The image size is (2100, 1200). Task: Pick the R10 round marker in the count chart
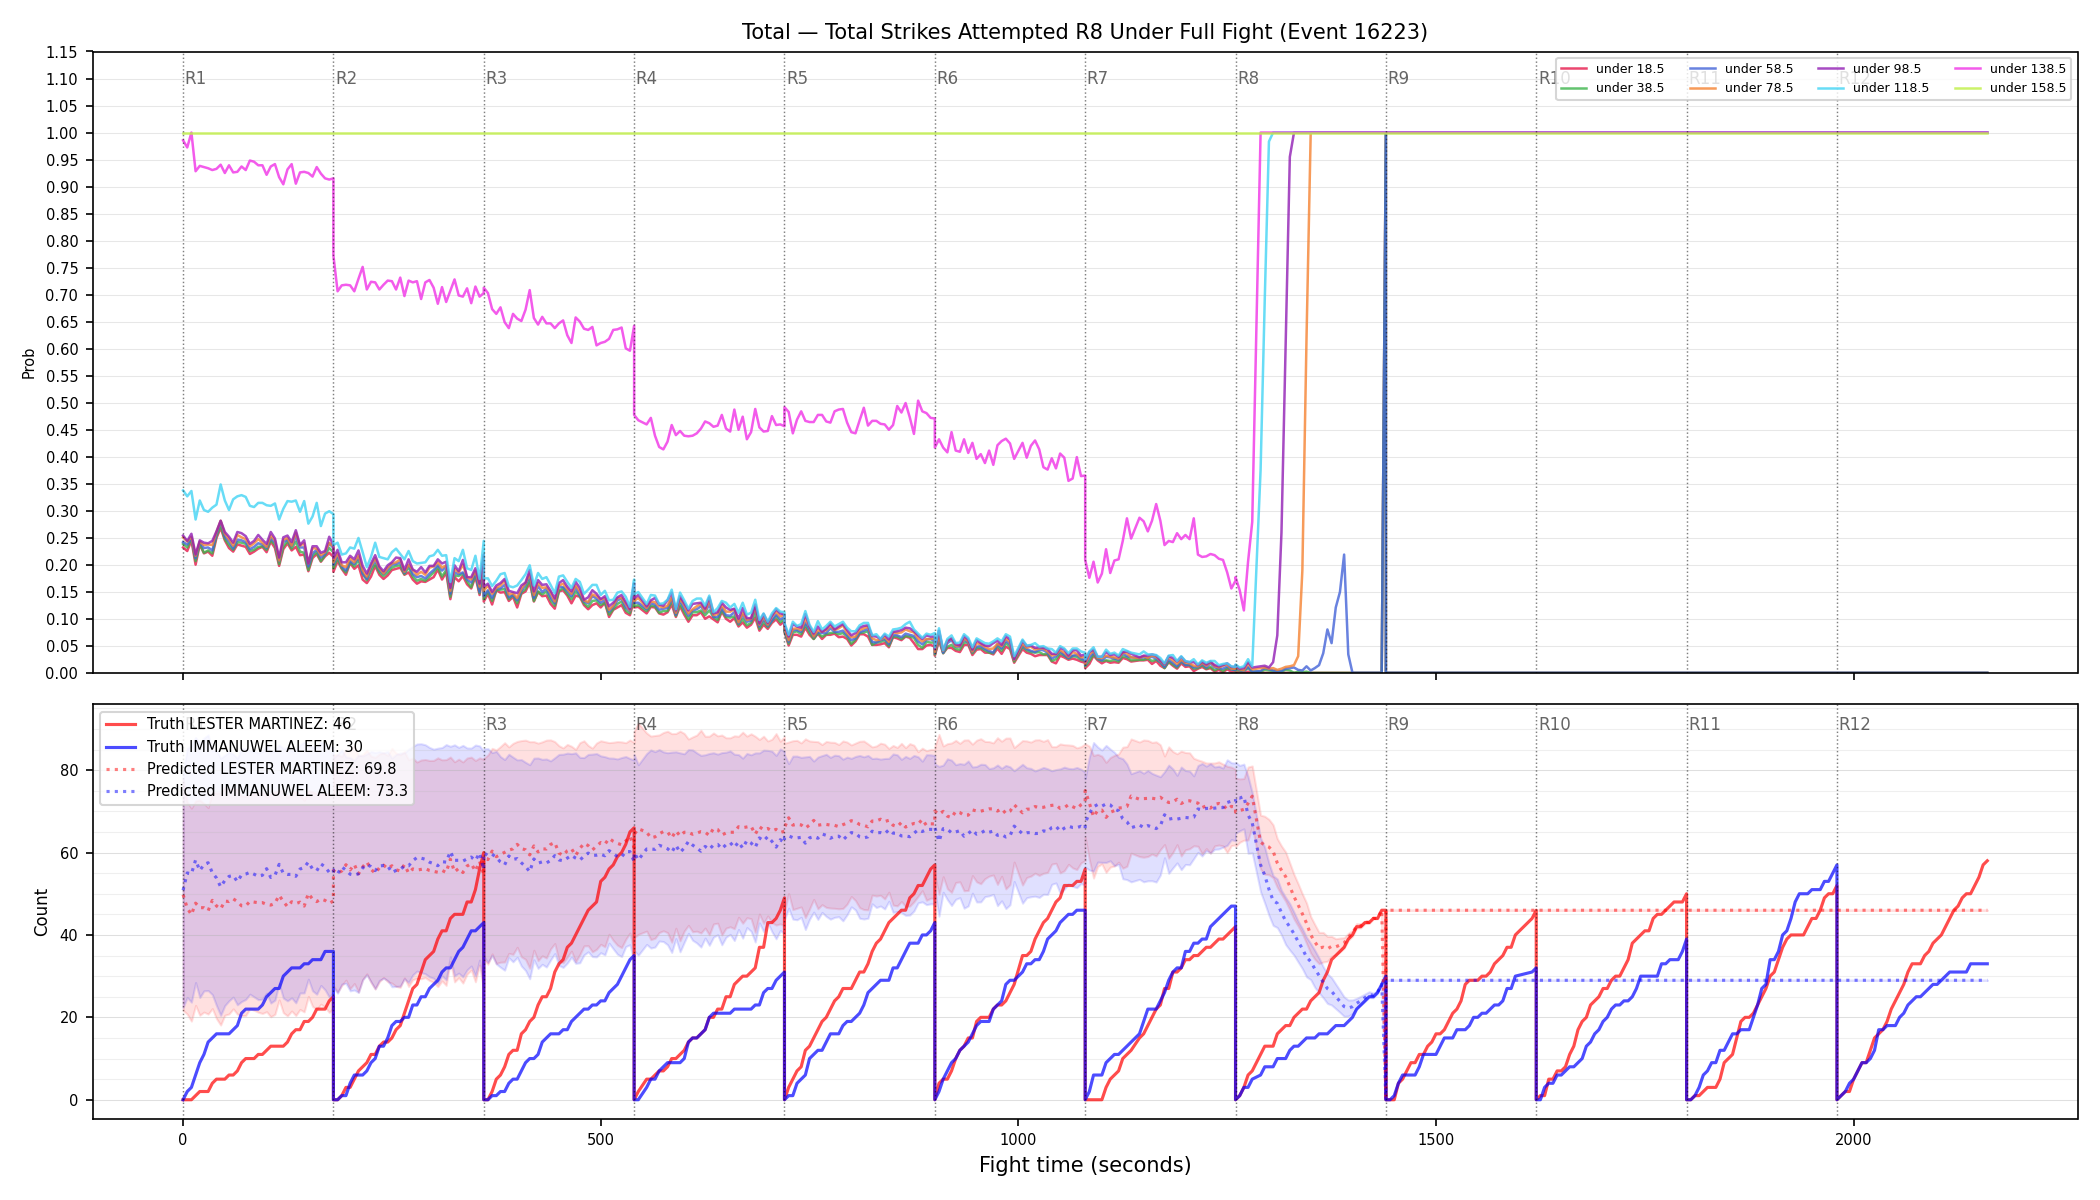pos(1554,724)
